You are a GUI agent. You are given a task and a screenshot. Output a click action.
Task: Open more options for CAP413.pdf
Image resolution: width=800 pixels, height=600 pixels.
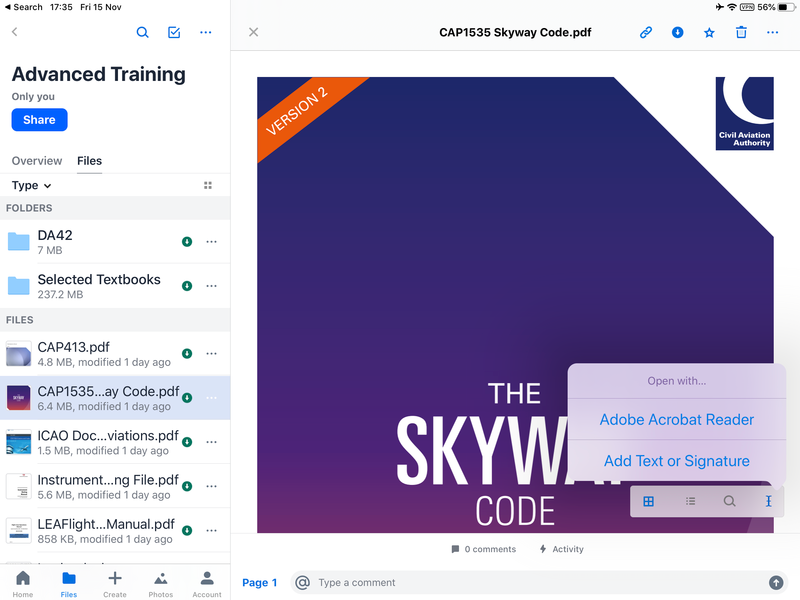click(x=212, y=354)
